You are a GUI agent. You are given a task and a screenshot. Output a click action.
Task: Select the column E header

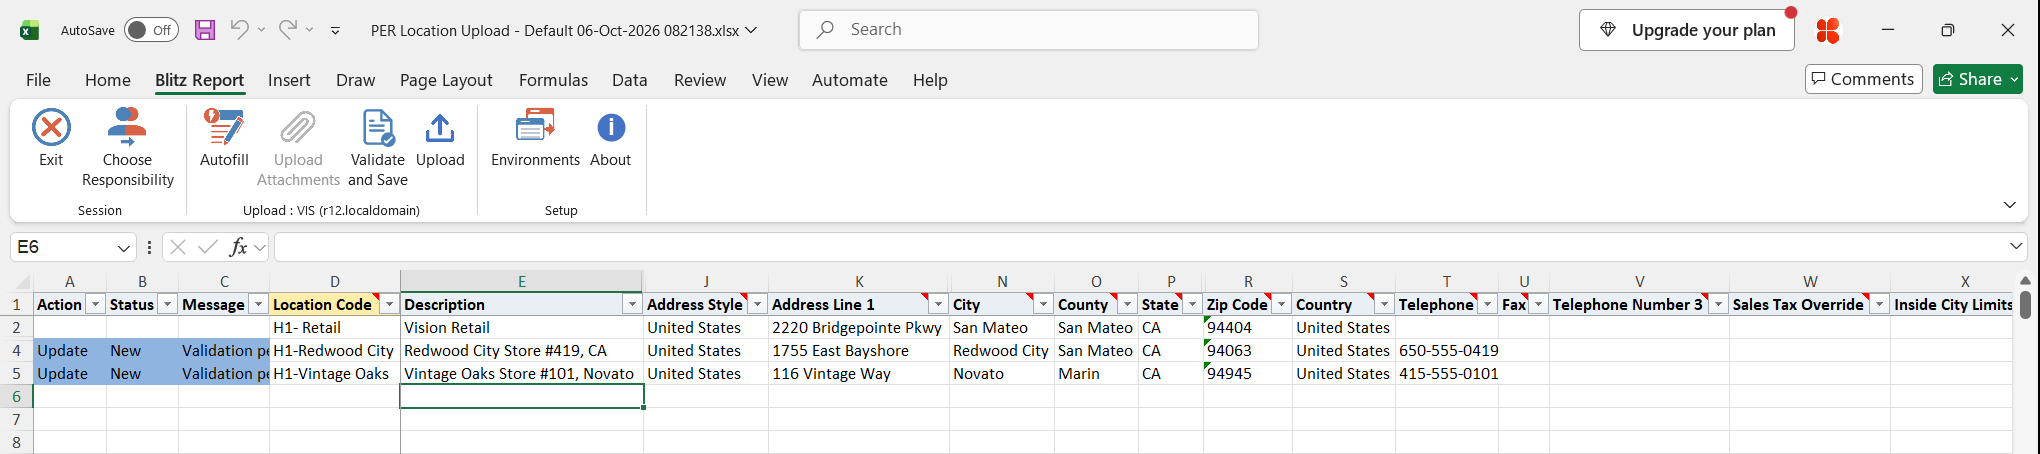click(x=521, y=282)
